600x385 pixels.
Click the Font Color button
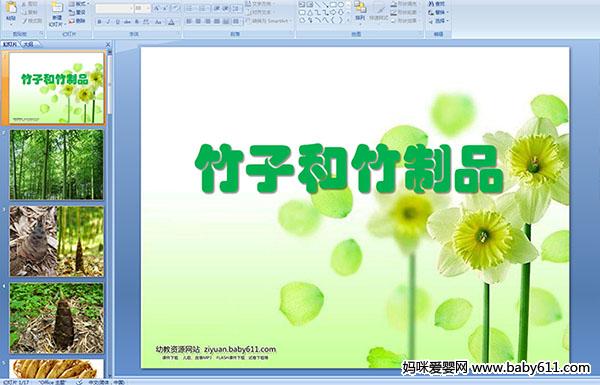click(171, 22)
